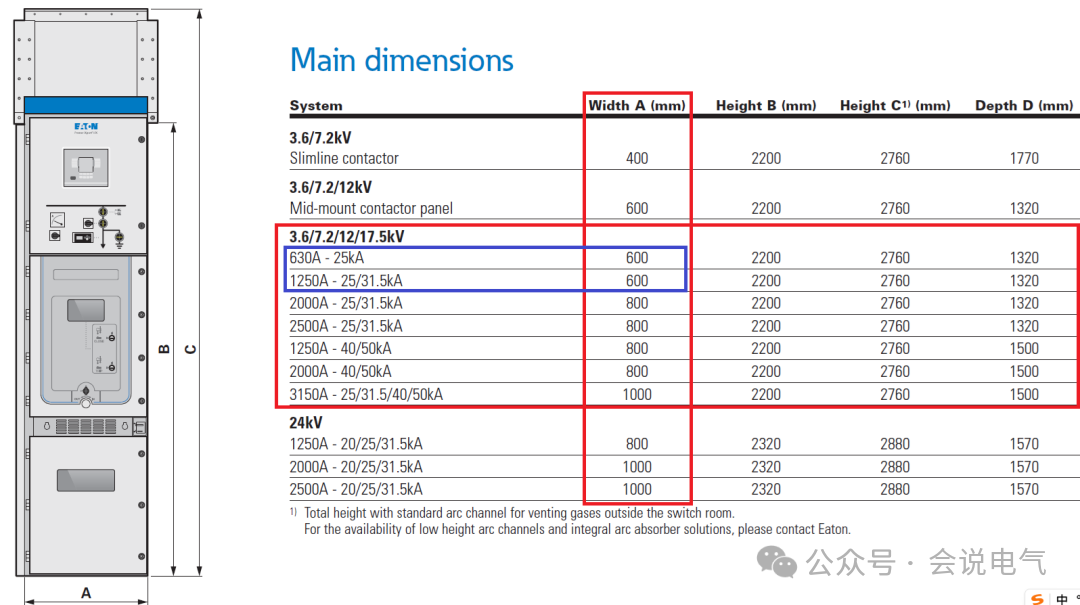Select the Width A (mm) column header
The height and width of the screenshot is (605, 1080).
click(x=636, y=105)
